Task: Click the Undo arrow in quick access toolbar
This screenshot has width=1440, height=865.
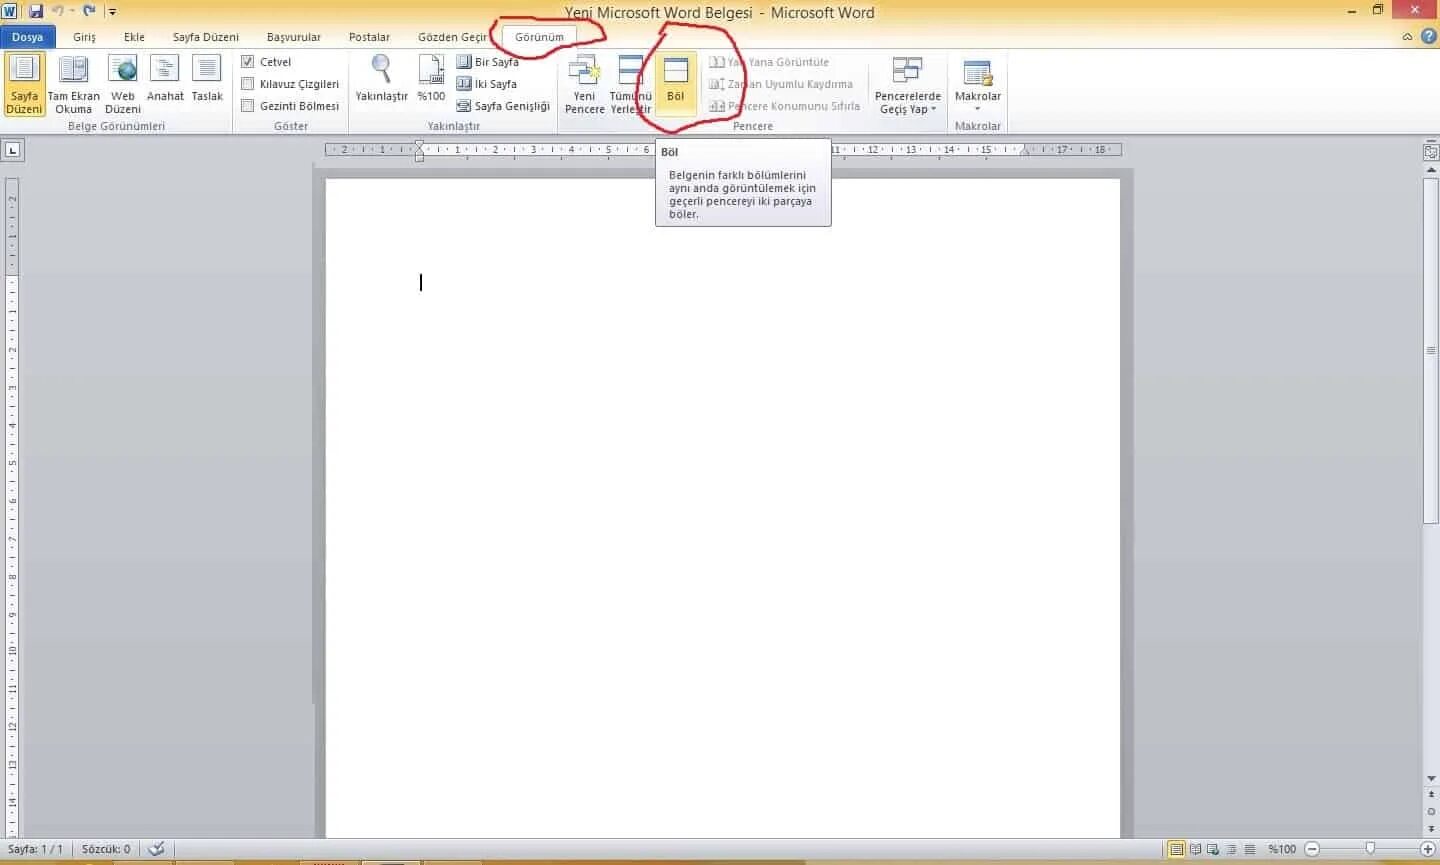Action: 58,11
